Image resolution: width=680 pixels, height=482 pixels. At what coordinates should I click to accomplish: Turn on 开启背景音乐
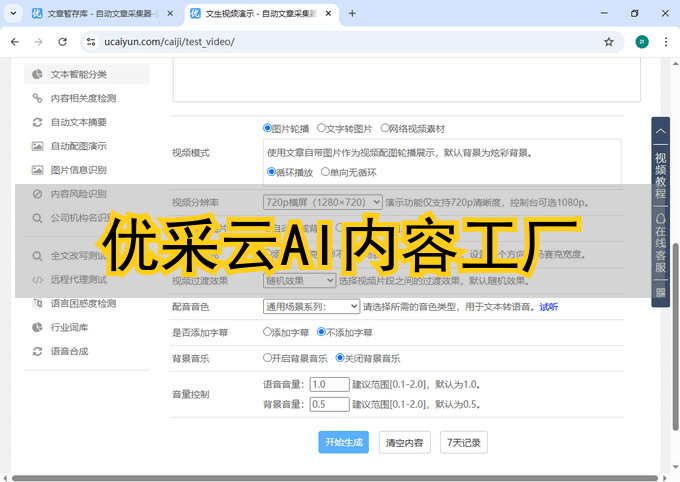tap(268, 357)
